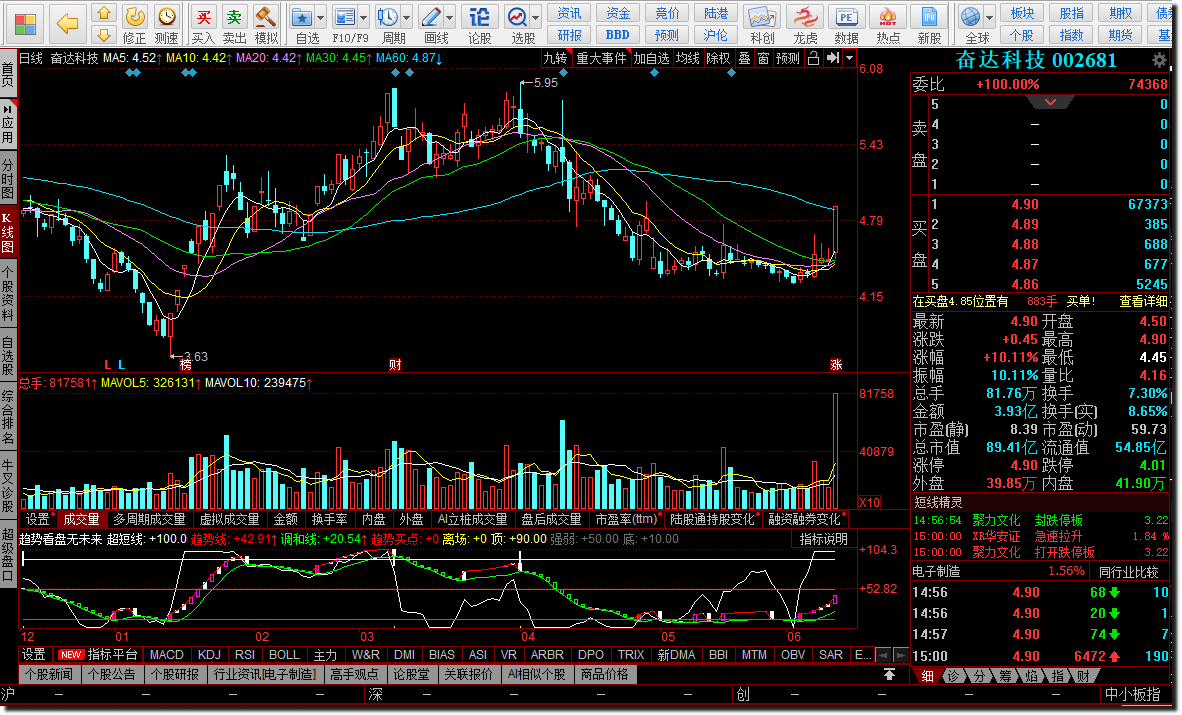This screenshot has width=1182, height=715.
Task: Click the 周期 period clock icon
Action: [387, 16]
